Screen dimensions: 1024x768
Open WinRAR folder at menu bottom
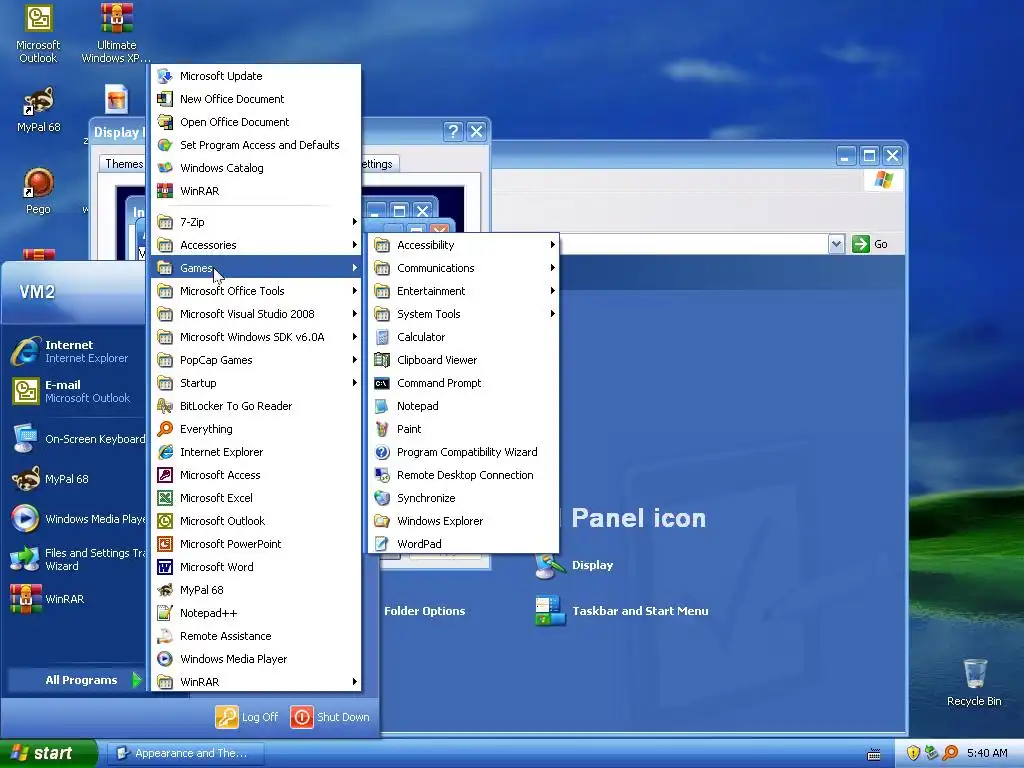(256, 682)
